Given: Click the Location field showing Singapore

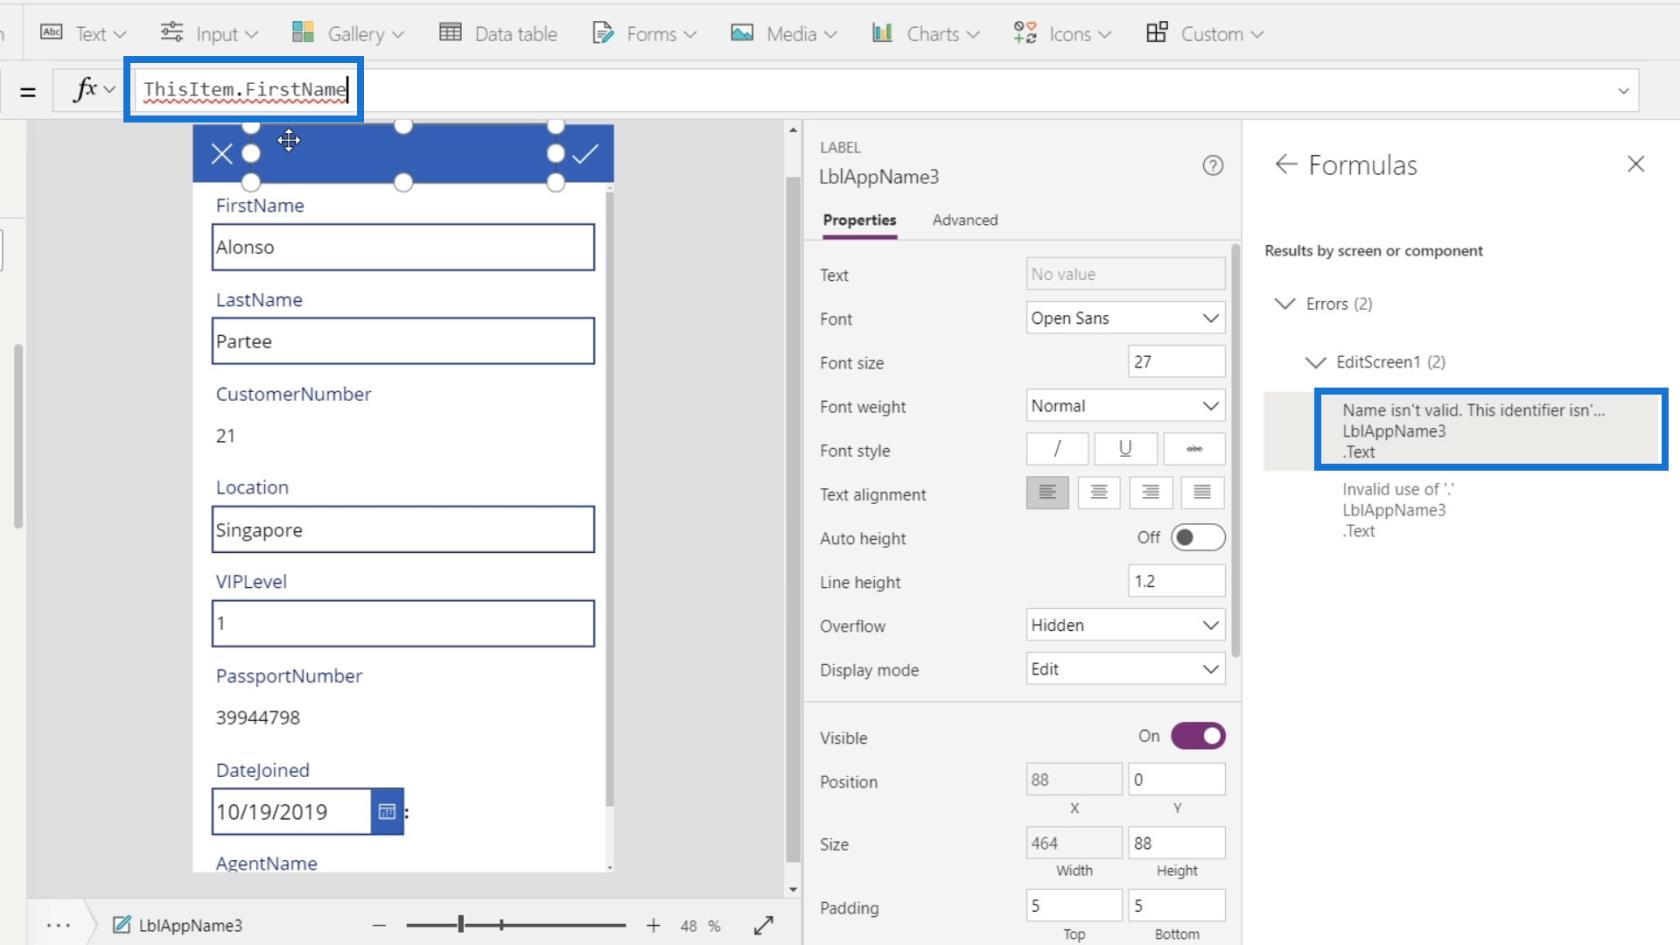Looking at the screenshot, I should pos(403,530).
